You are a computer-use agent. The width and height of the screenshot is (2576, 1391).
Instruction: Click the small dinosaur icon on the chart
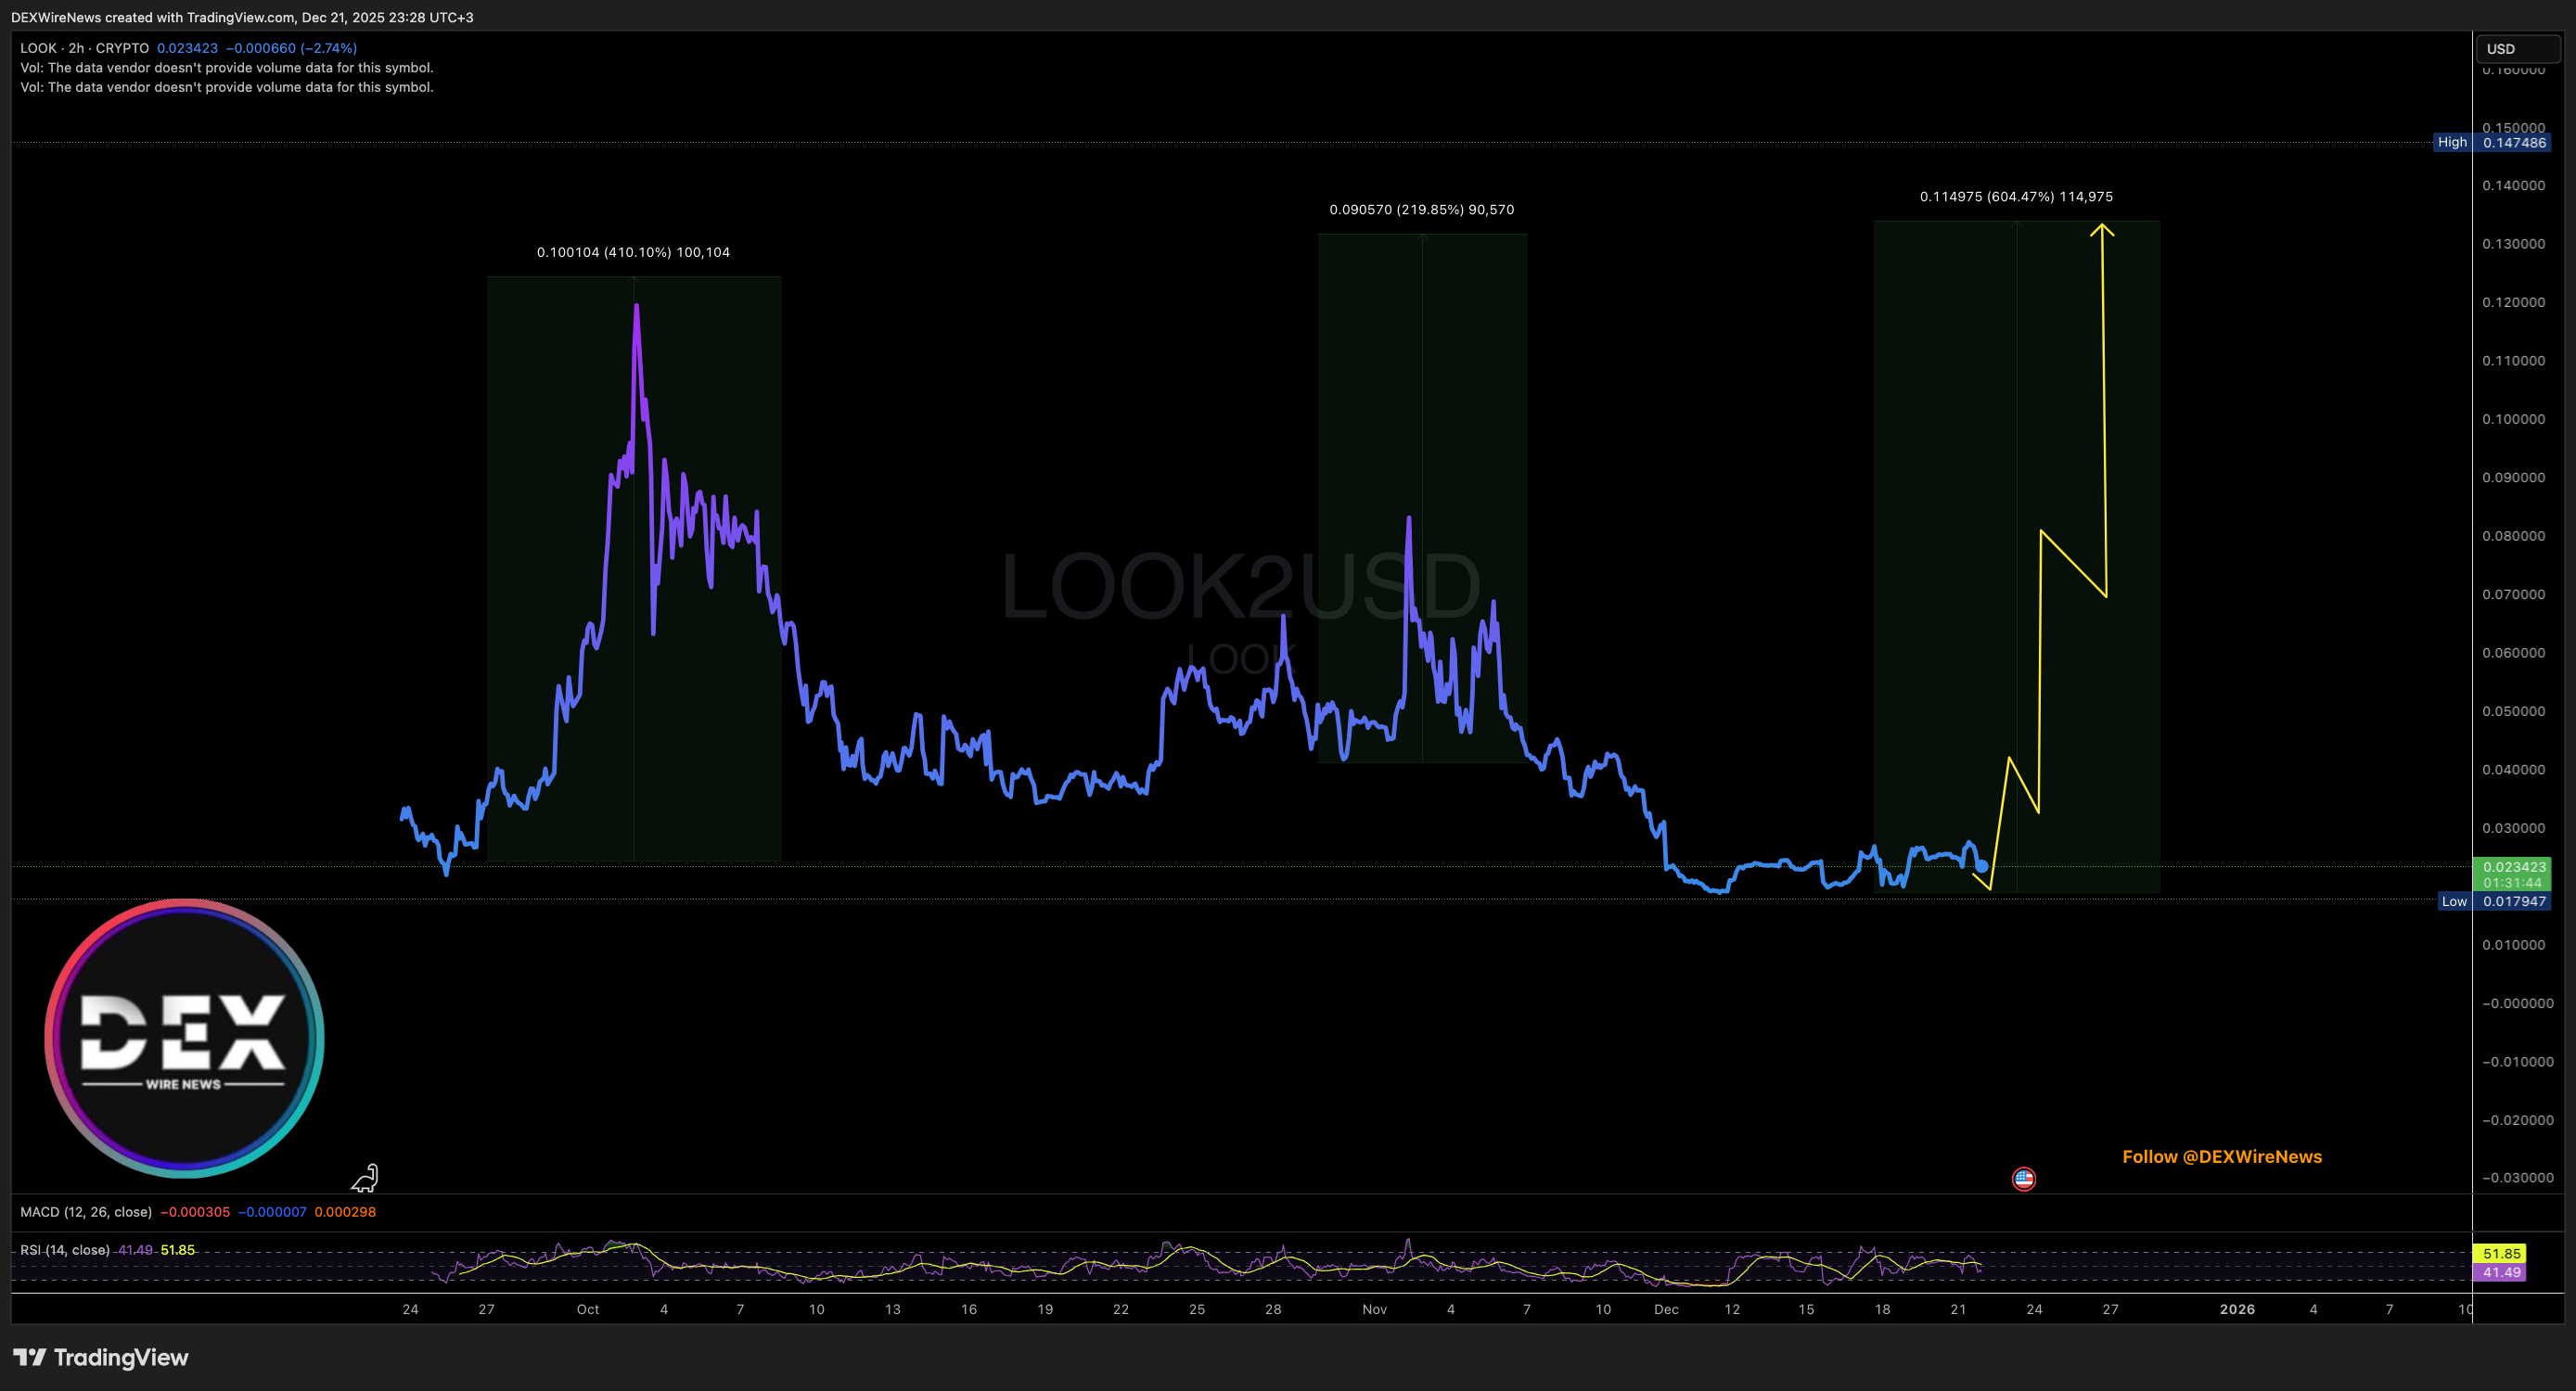pos(365,1178)
